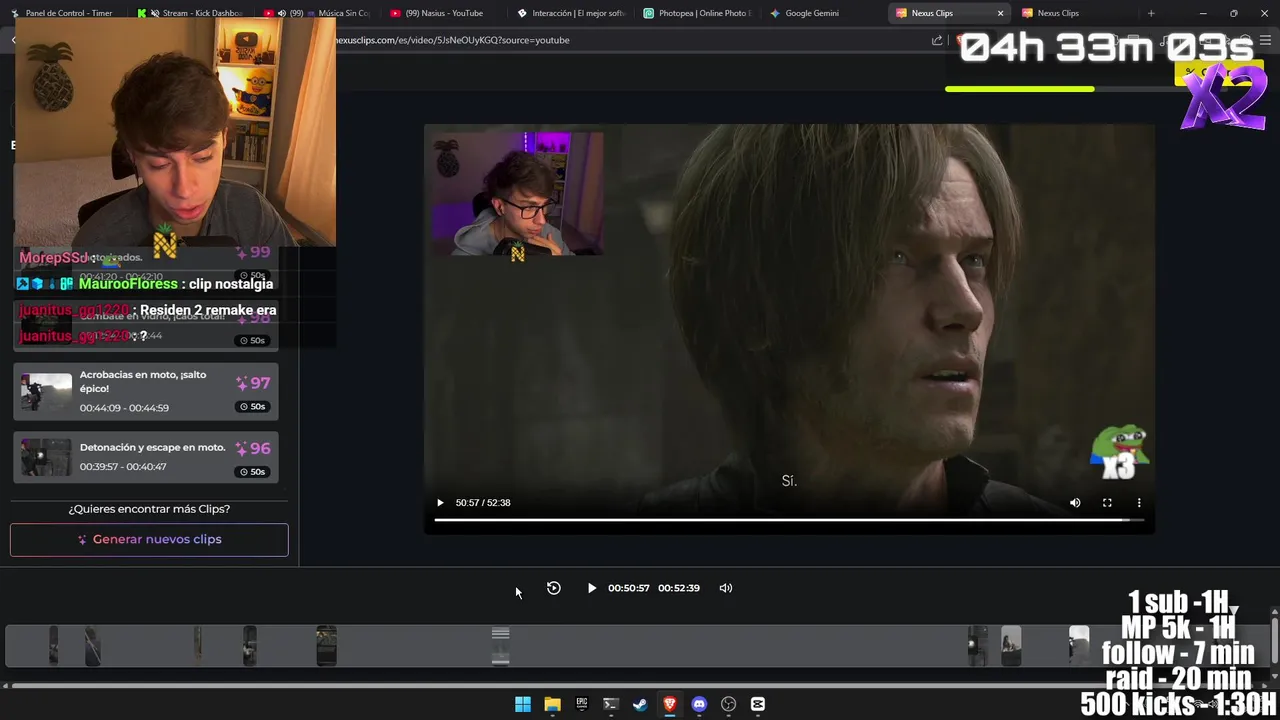Click the 00:39:57 - 00:40:47 timestamp text

click(123, 467)
